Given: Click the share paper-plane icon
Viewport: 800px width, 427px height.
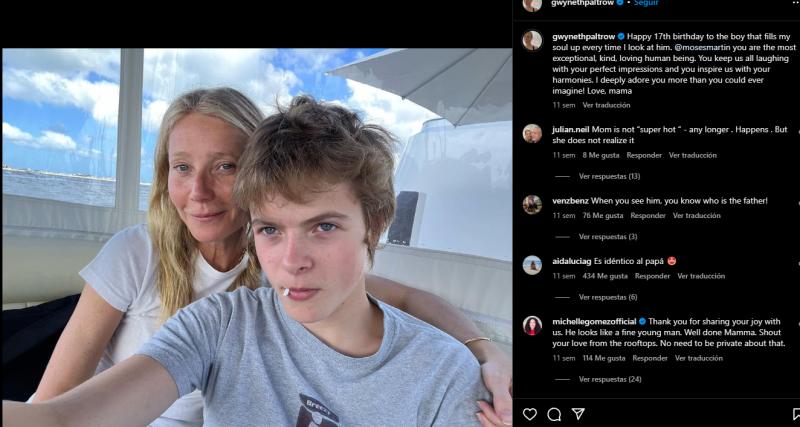Looking at the screenshot, I should click(x=578, y=413).
